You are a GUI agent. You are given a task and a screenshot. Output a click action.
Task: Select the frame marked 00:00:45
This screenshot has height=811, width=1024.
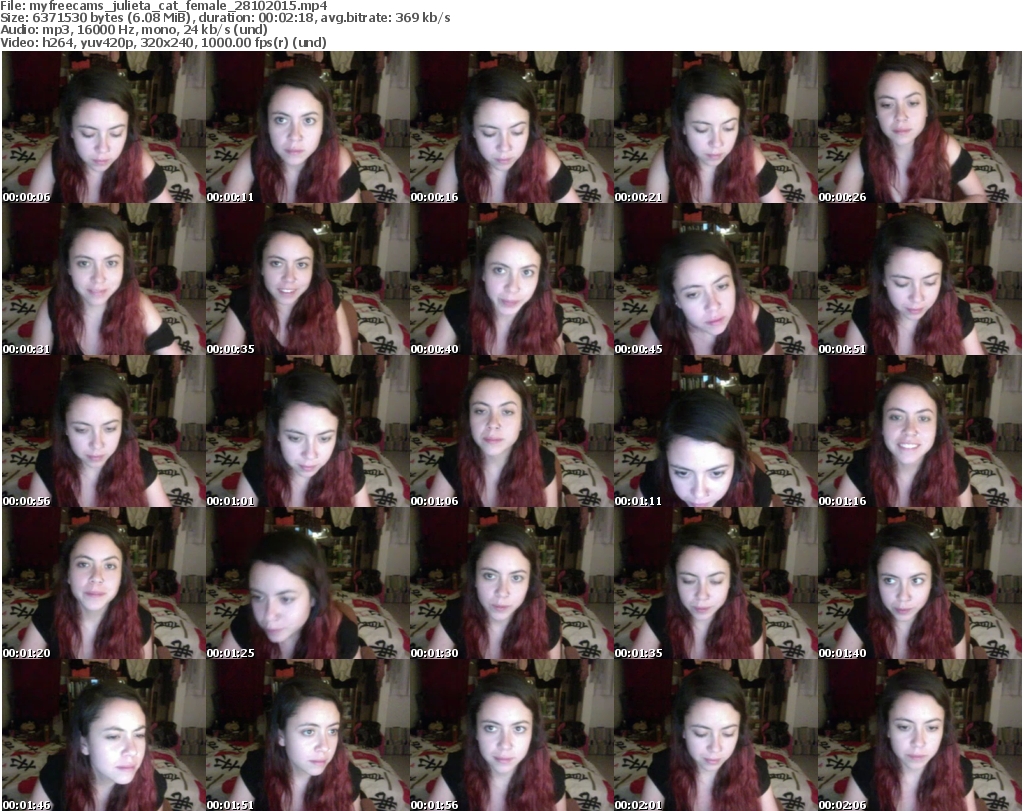click(x=715, y=279)
